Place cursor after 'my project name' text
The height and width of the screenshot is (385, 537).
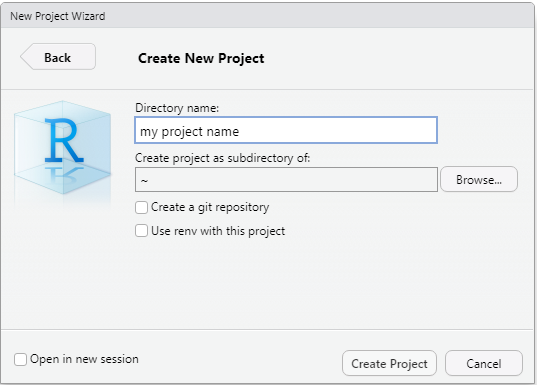point(240,132)
